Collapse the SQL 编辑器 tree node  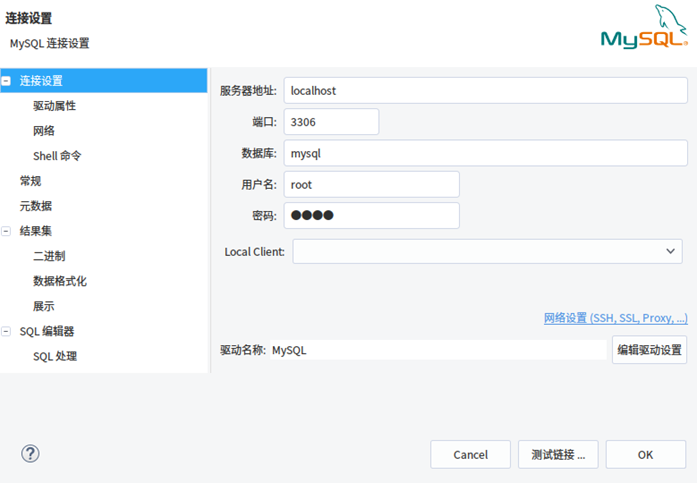6,331
